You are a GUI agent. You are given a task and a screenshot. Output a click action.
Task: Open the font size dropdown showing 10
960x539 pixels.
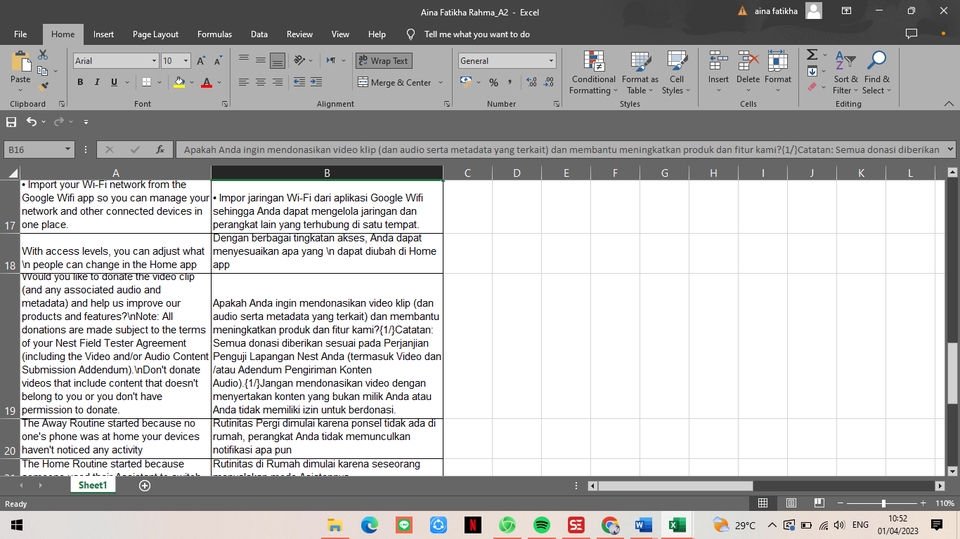tap(186, 61)
